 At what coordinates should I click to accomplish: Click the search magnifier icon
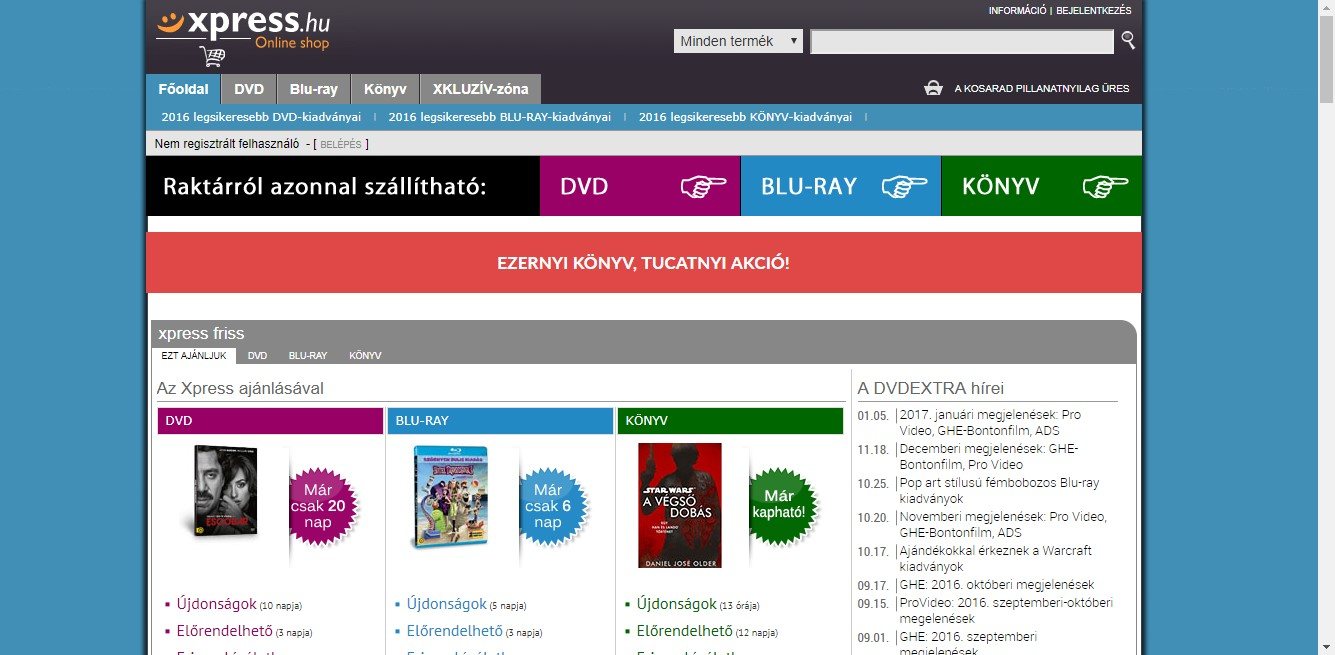(x=1128, y=40)
